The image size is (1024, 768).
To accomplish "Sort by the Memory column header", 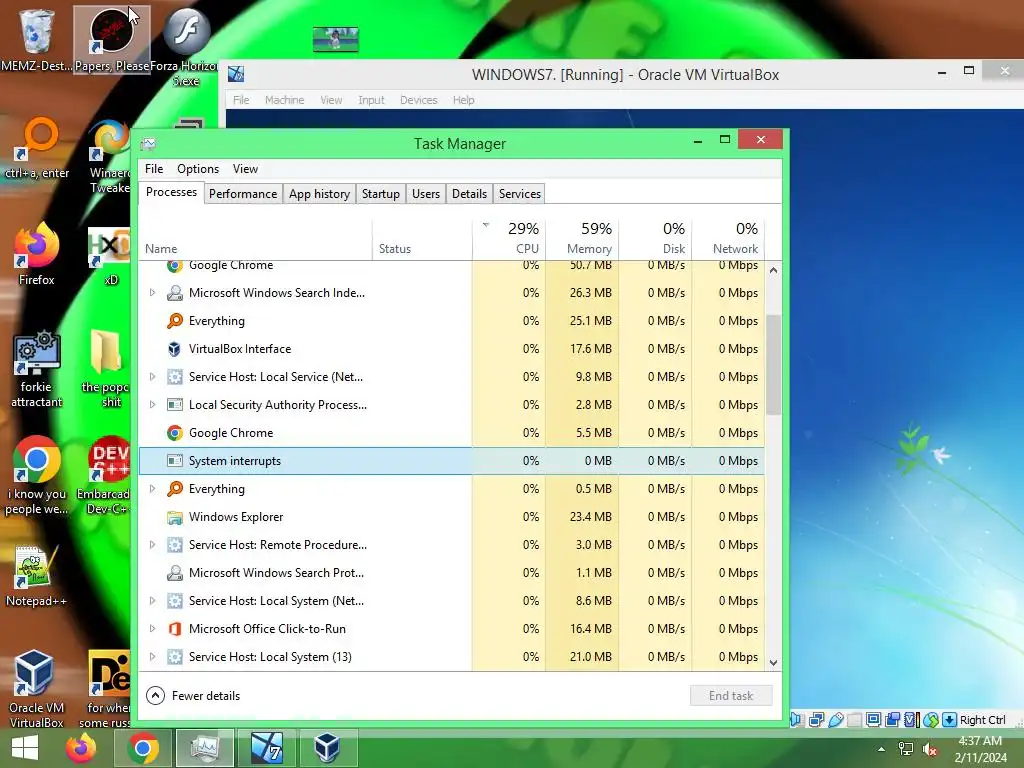I will (x=583, y=239).
